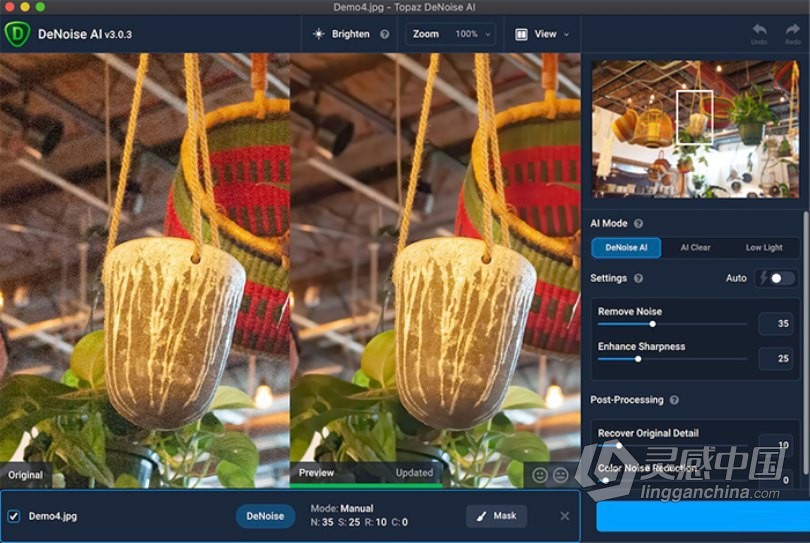Remove Demo4.jpg with the X icon
Image resolution: width=810 pixels, height=543 pixels.
click(565, 516)
